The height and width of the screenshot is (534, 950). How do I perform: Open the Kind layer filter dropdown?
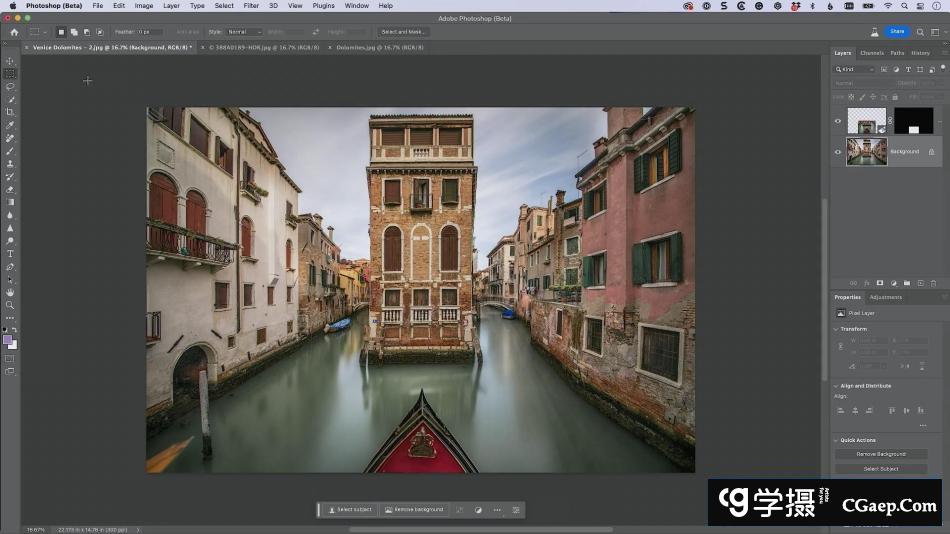(x=857, y=69)
